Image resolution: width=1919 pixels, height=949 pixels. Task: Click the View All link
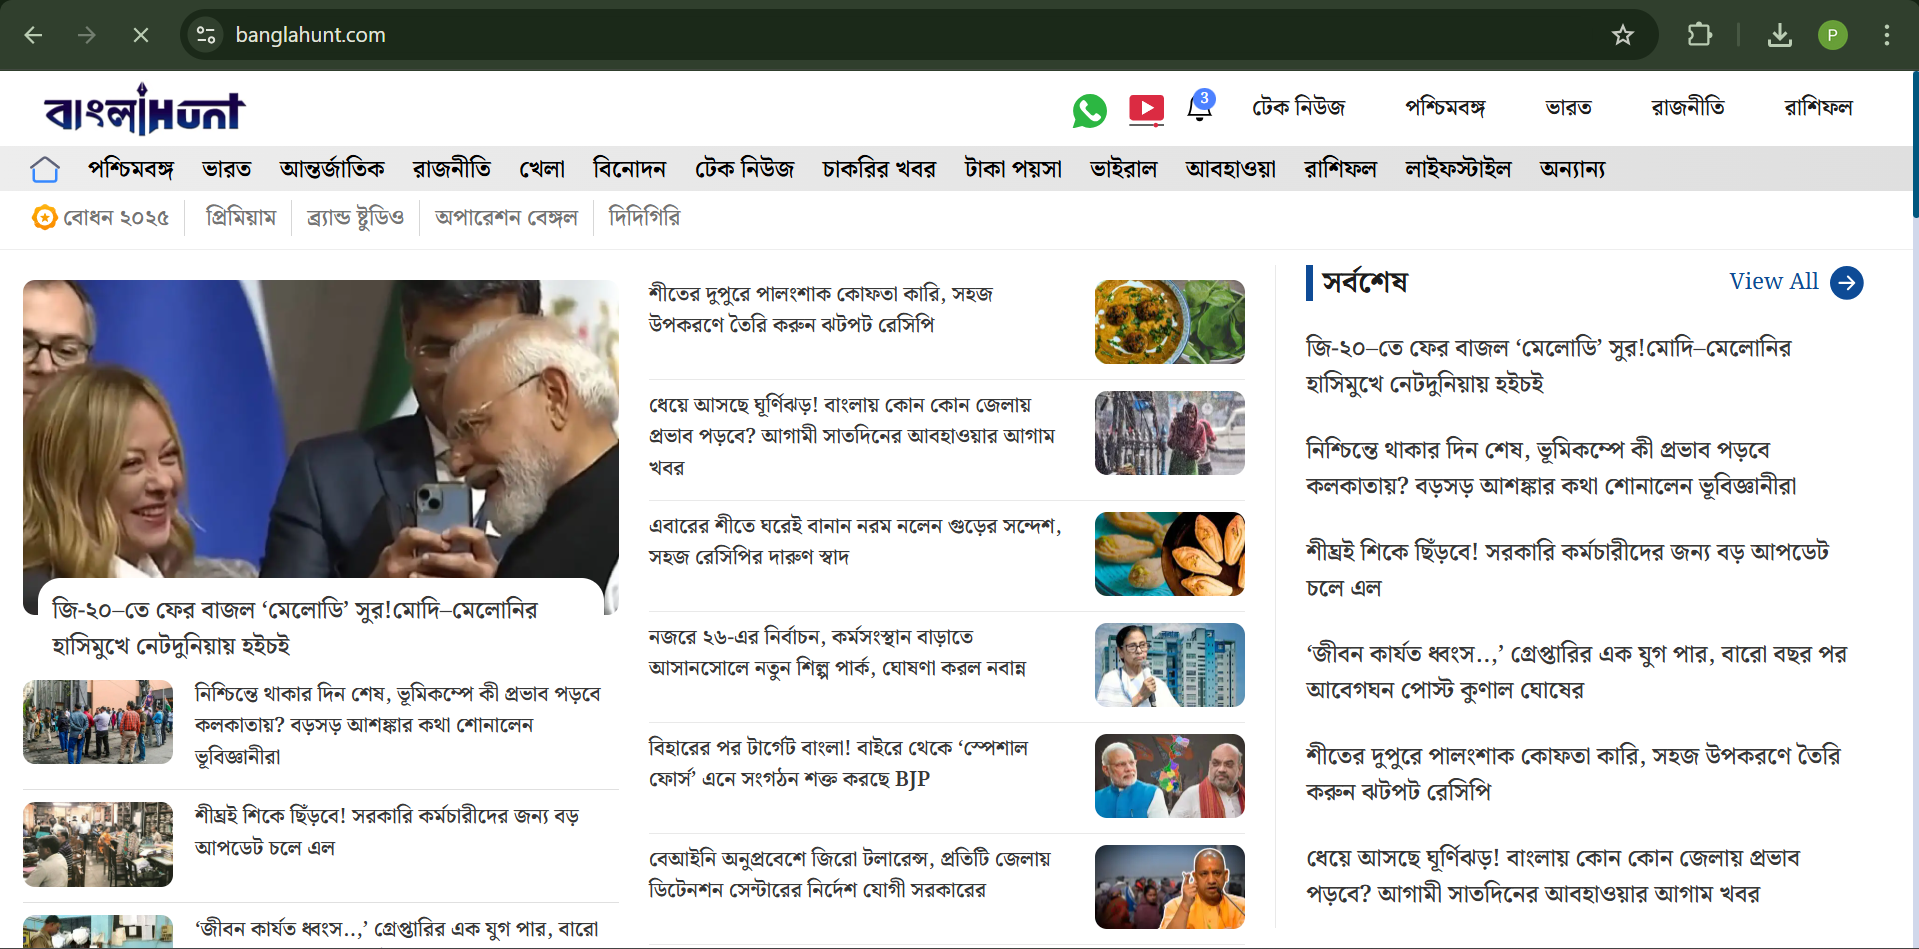click(x=1773, y=282)
